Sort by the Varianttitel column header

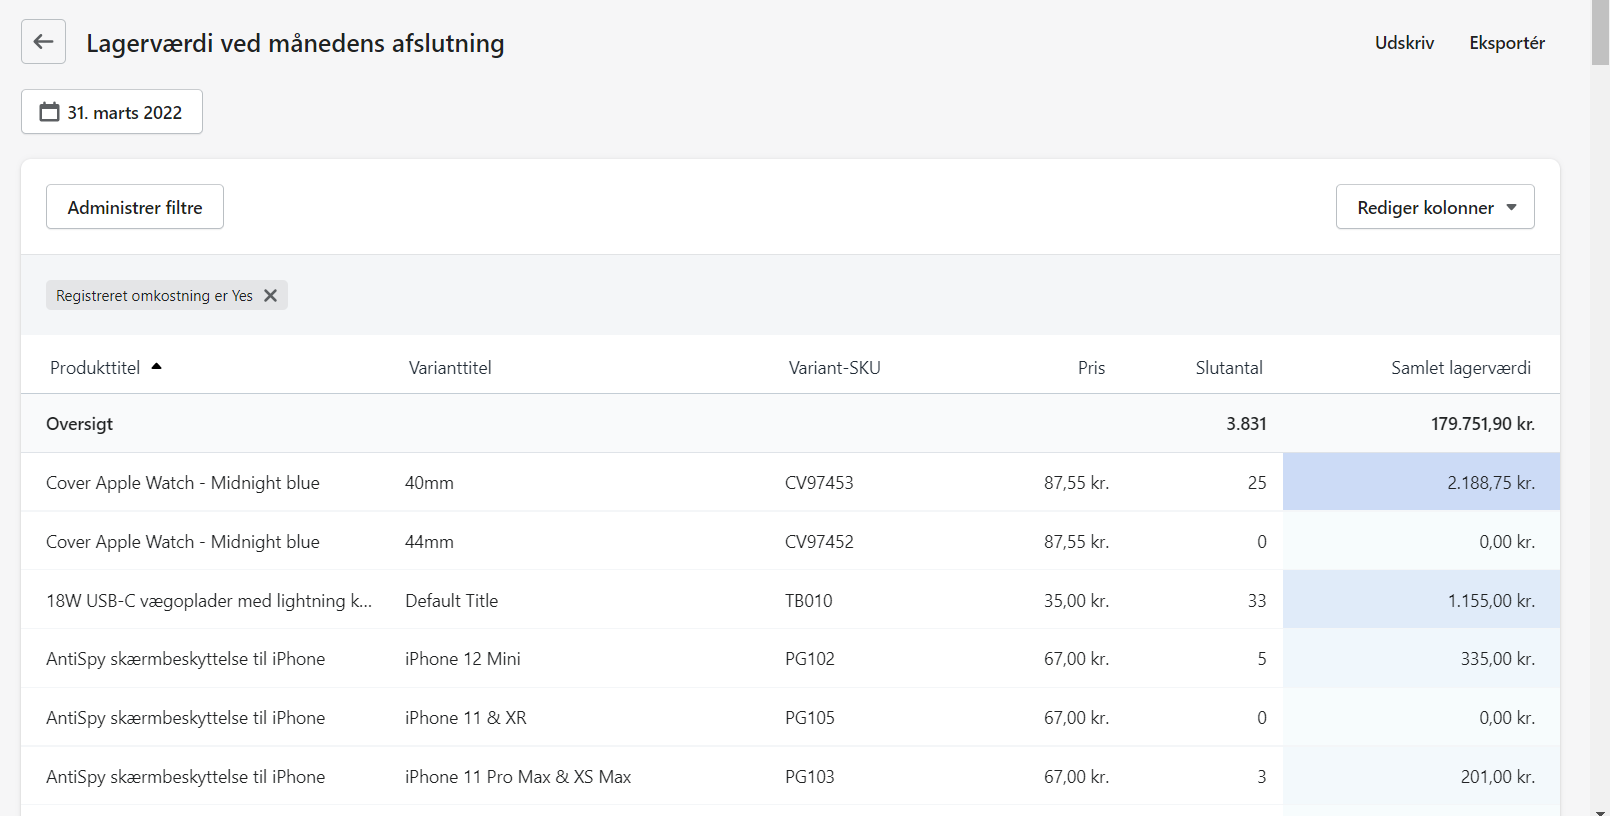450,368
